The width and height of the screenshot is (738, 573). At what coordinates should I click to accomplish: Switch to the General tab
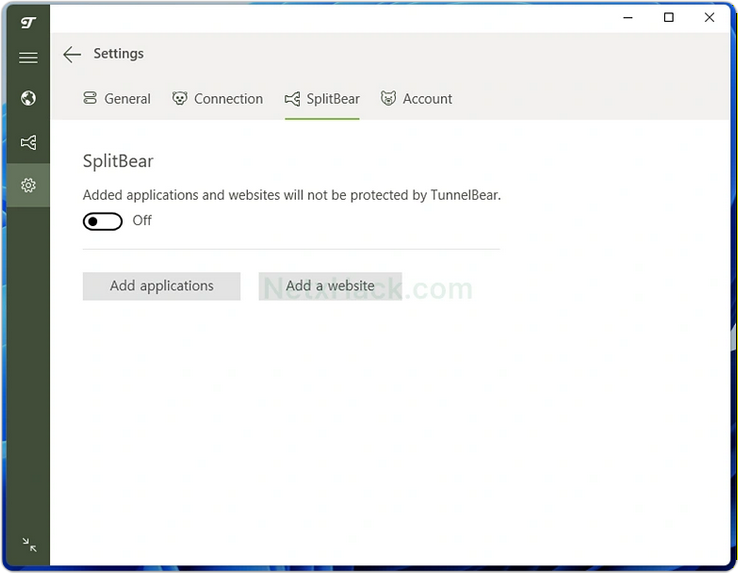(127, 99)
